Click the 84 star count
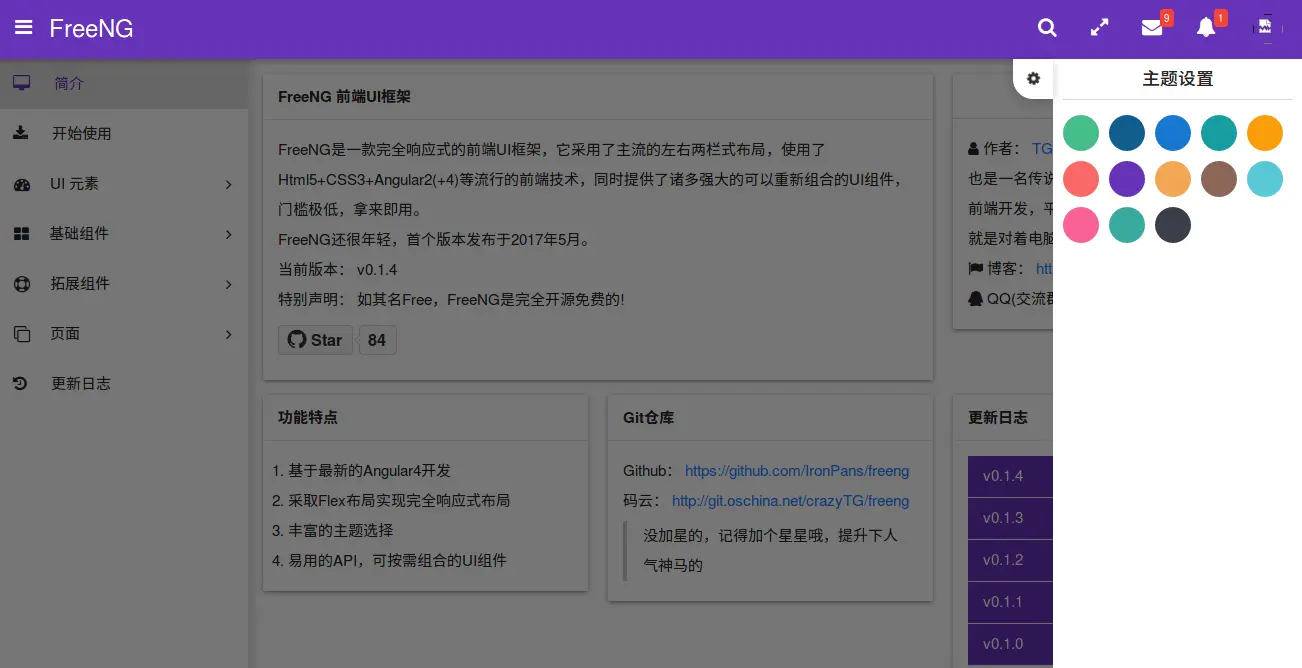Viewport: 1302px width, 668px height. click(x=377, y=340)
